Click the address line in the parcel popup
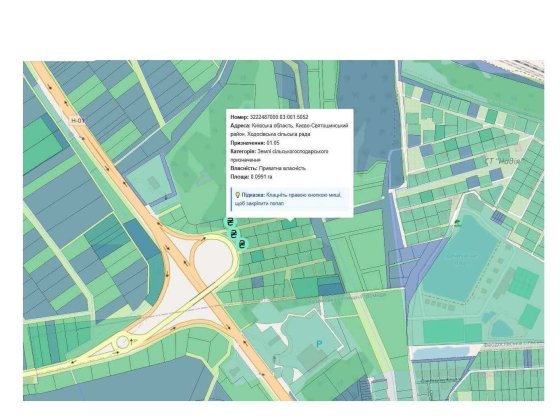The height and width of the screenshot is (420, 560). tap(289, 130)
